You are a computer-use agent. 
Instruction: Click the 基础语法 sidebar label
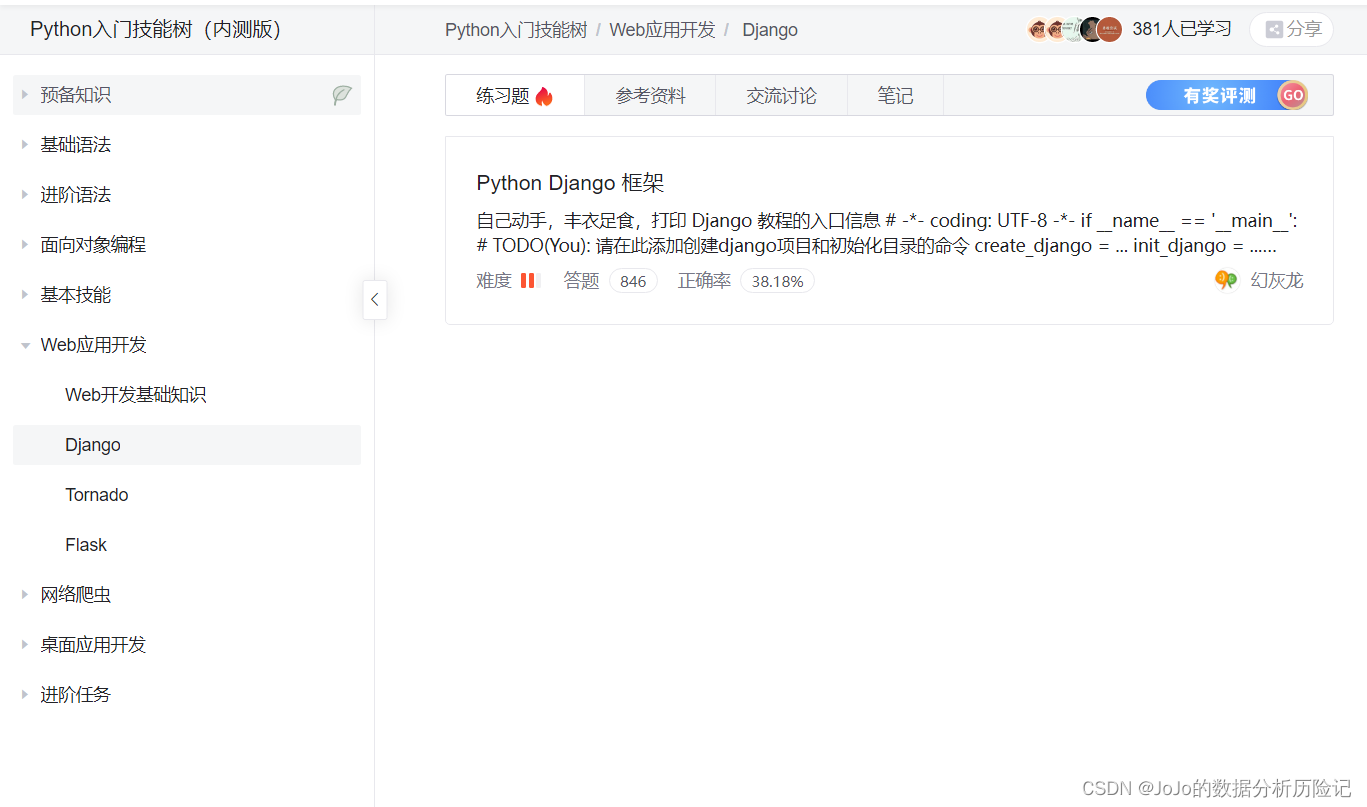coord(75,145)
